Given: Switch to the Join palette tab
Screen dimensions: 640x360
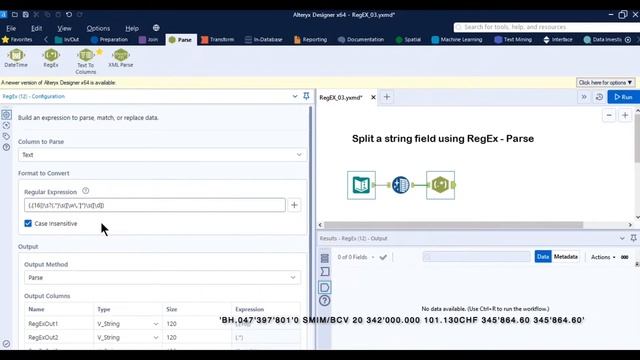Looking at the screenshot, I should point(148,40).
